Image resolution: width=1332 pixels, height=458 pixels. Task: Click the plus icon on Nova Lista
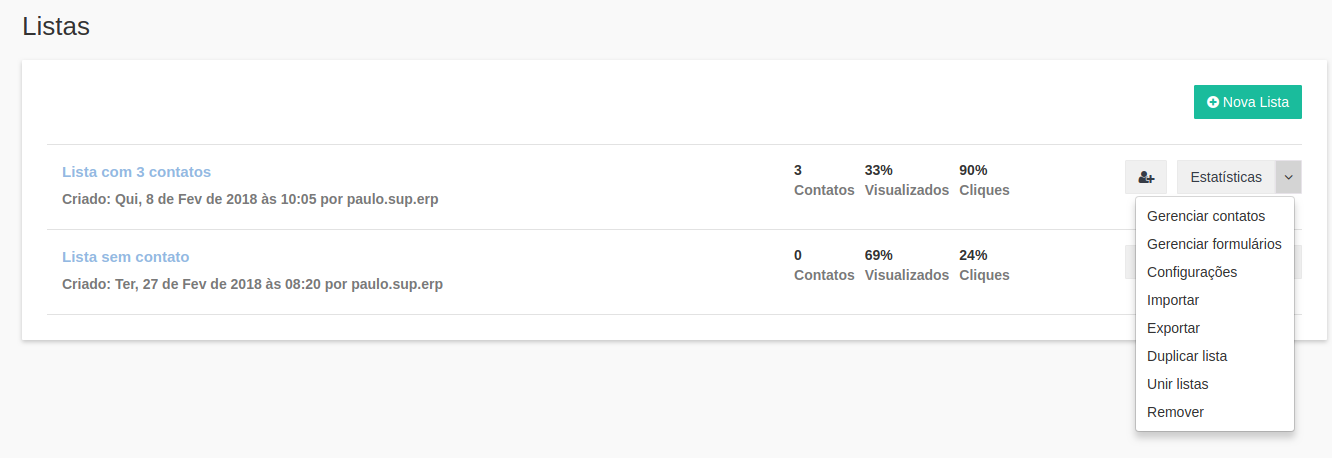1213,102
